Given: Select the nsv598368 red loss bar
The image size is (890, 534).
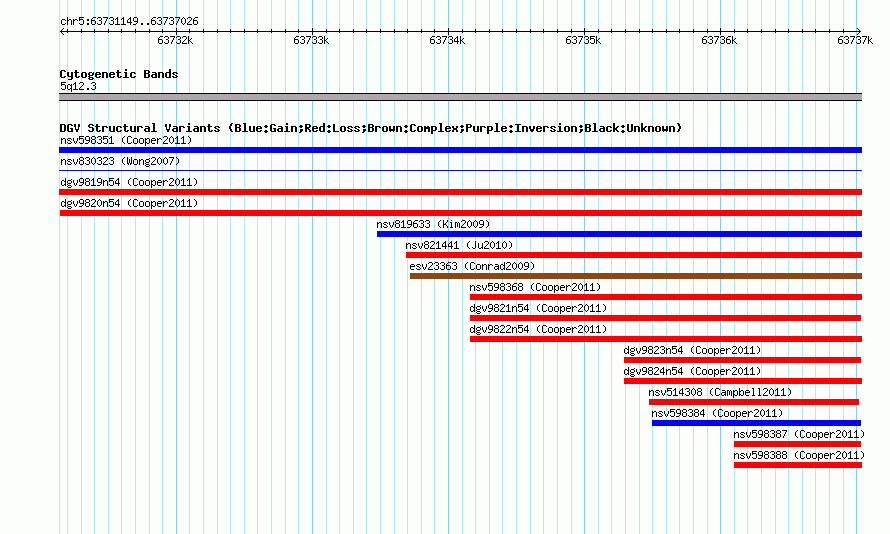Looking at the screenshot, I should 666,297.
